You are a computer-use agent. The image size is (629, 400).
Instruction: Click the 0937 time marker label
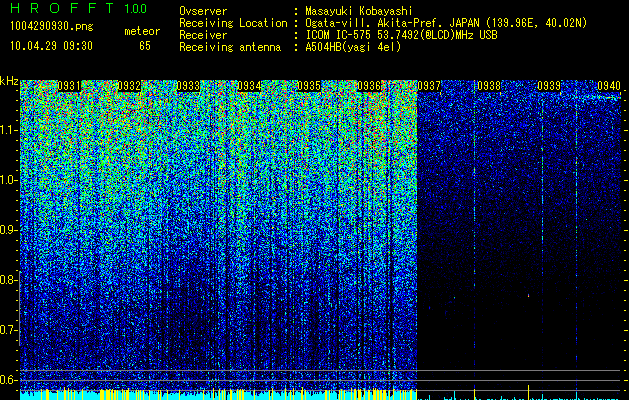click(x=429, y=86)
